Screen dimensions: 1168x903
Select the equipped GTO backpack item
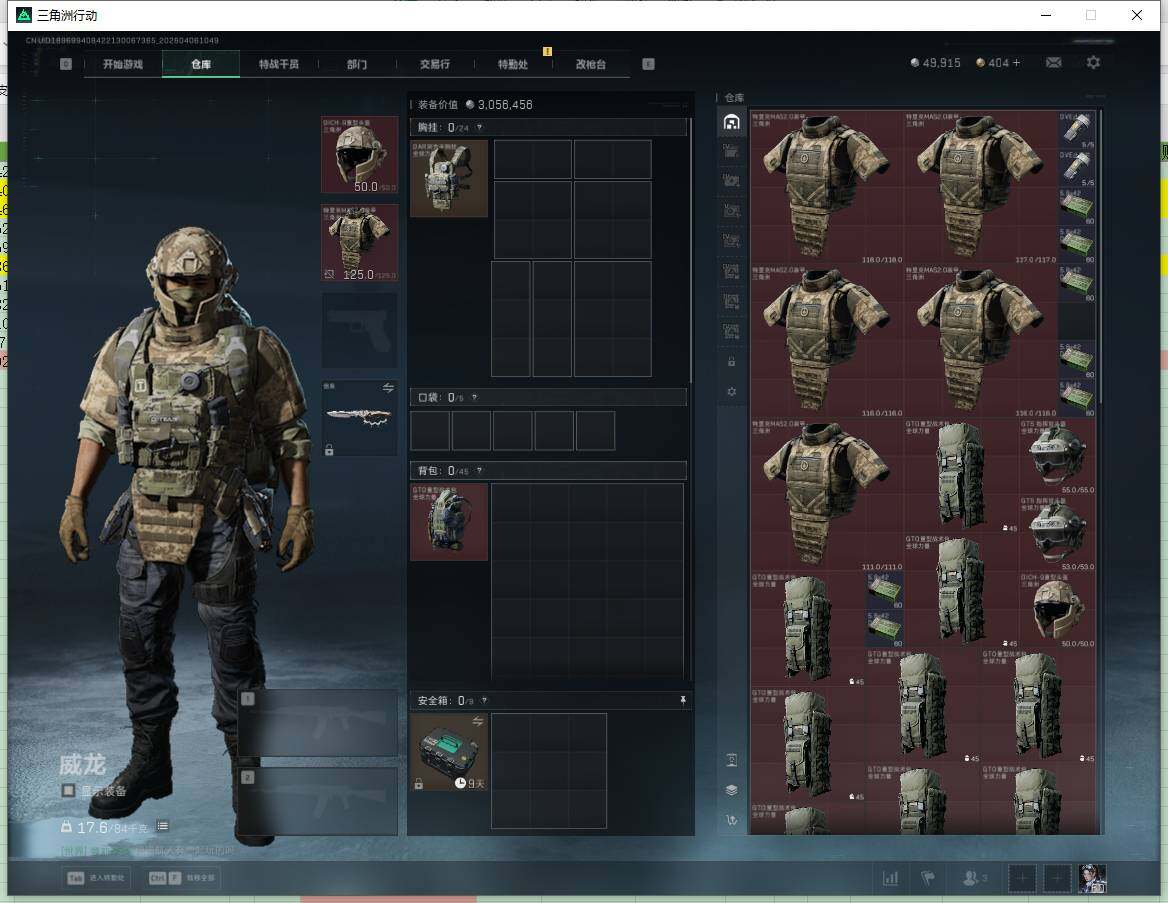[449, 522]
